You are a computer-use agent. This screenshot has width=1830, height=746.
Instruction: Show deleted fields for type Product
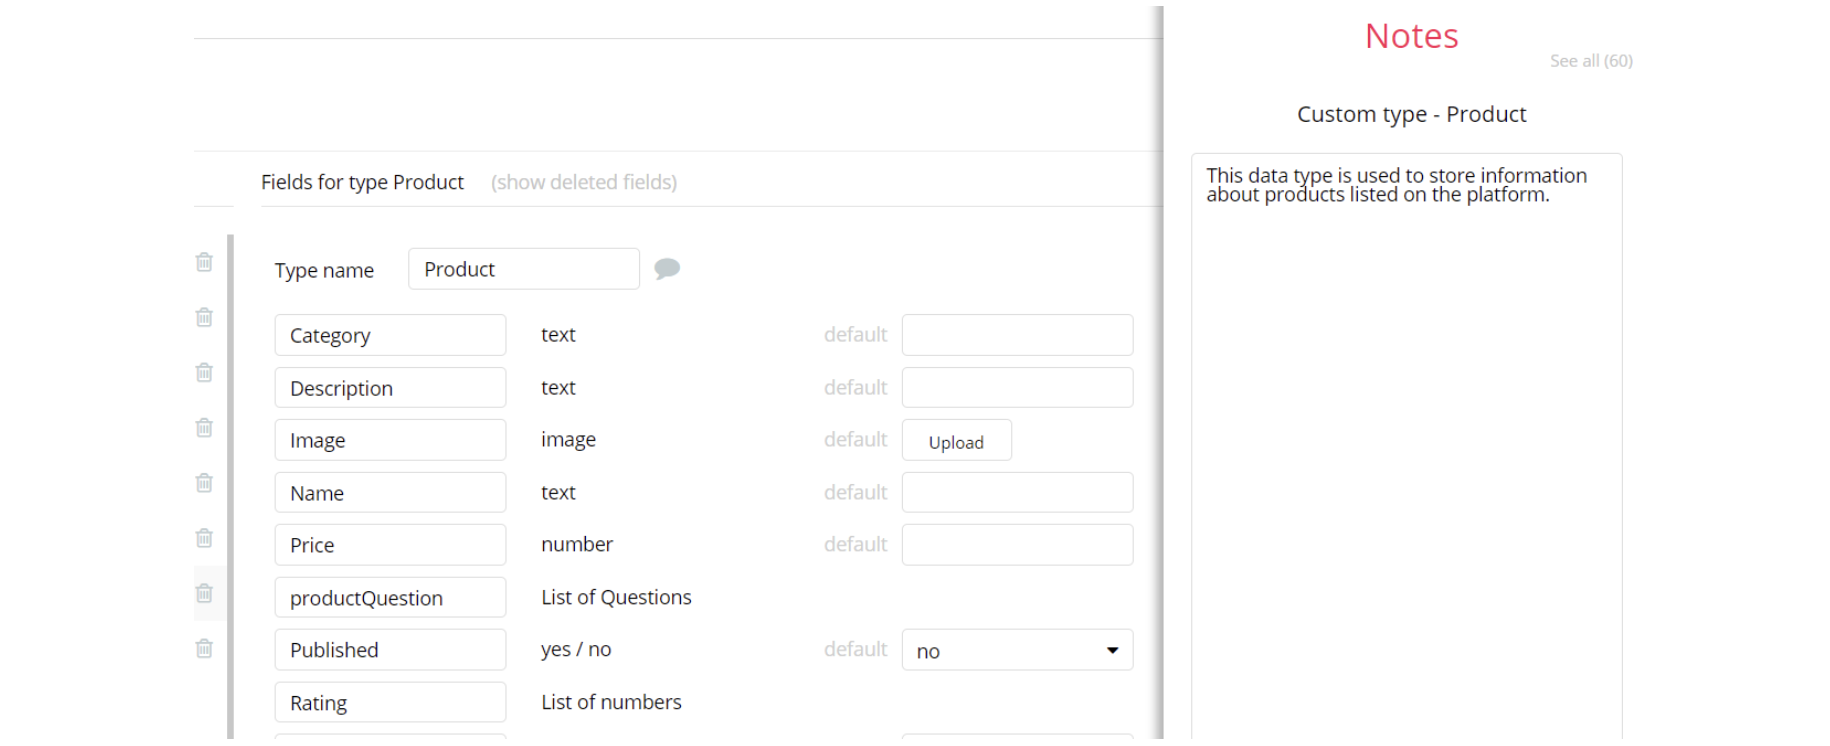pos(584,182)
